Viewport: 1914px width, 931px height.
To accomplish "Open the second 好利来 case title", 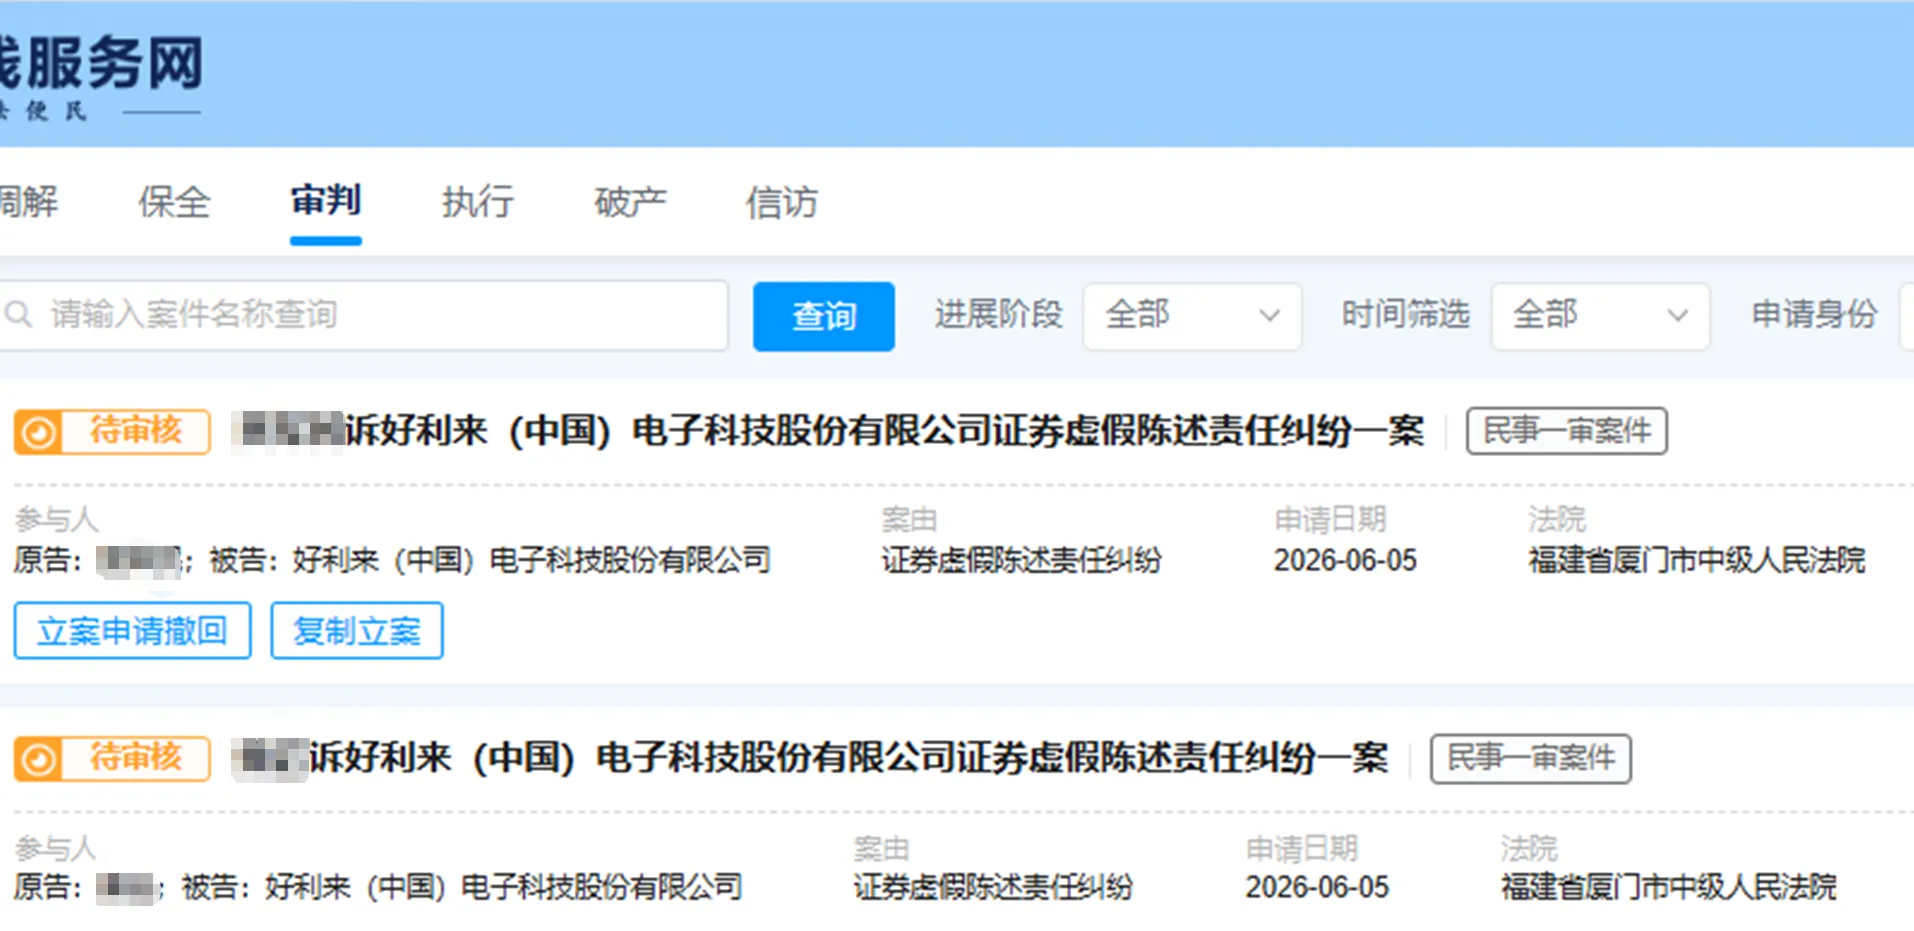I will (810, 758).
